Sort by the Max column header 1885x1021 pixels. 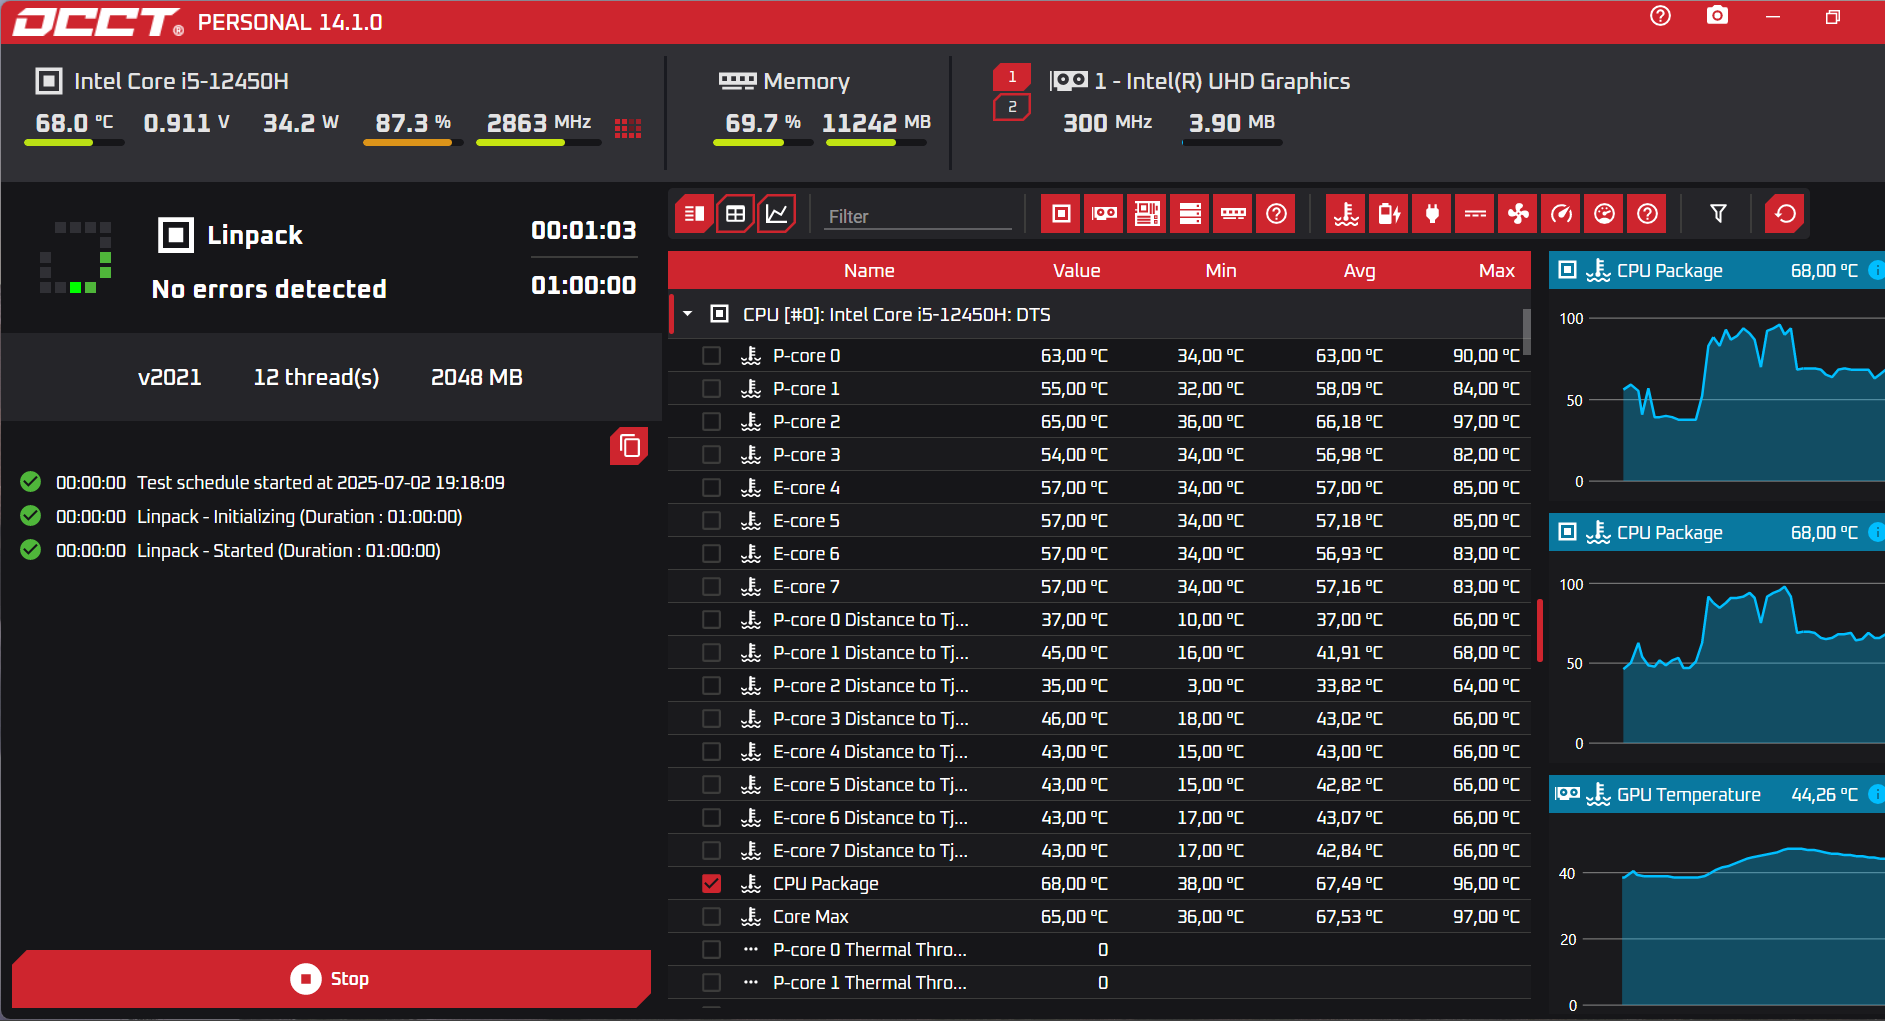[x=1497, y=271]
